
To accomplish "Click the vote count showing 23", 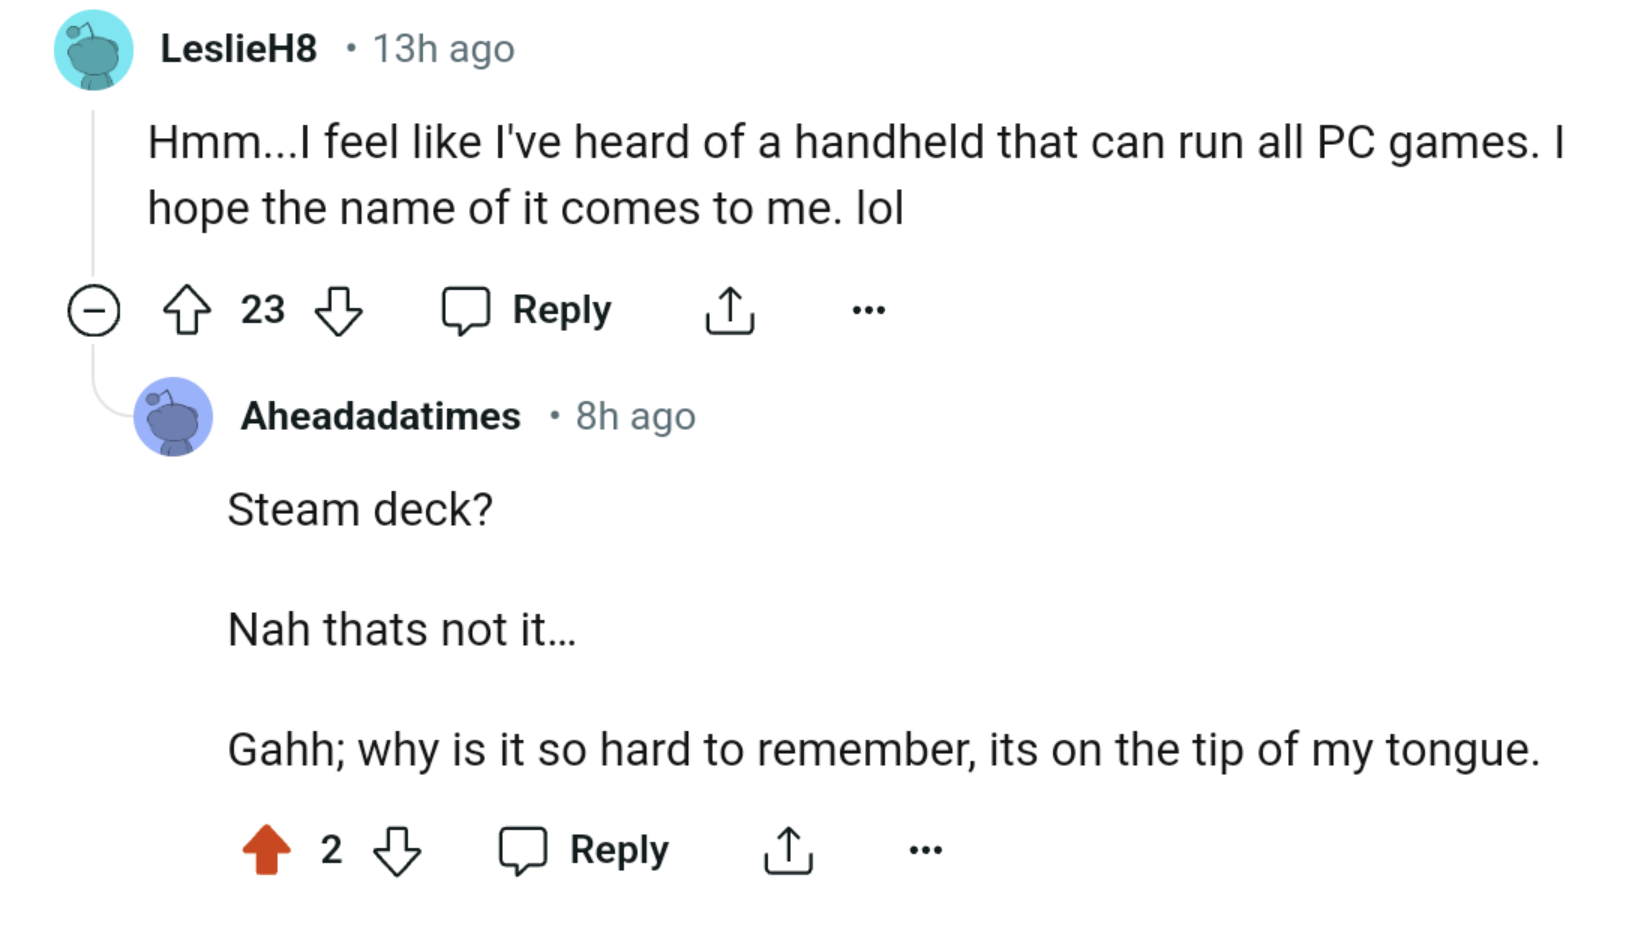I will point(262,310).
